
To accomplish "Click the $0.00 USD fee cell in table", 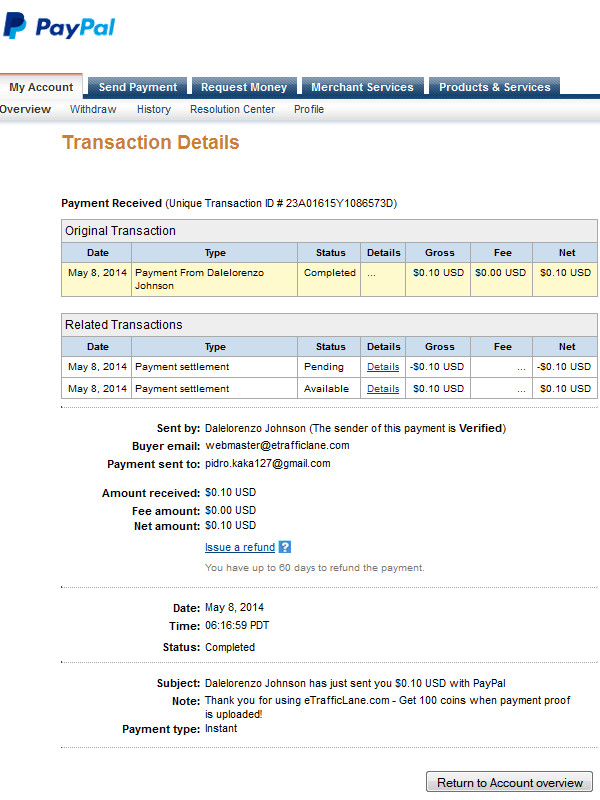I will point(501,279).
